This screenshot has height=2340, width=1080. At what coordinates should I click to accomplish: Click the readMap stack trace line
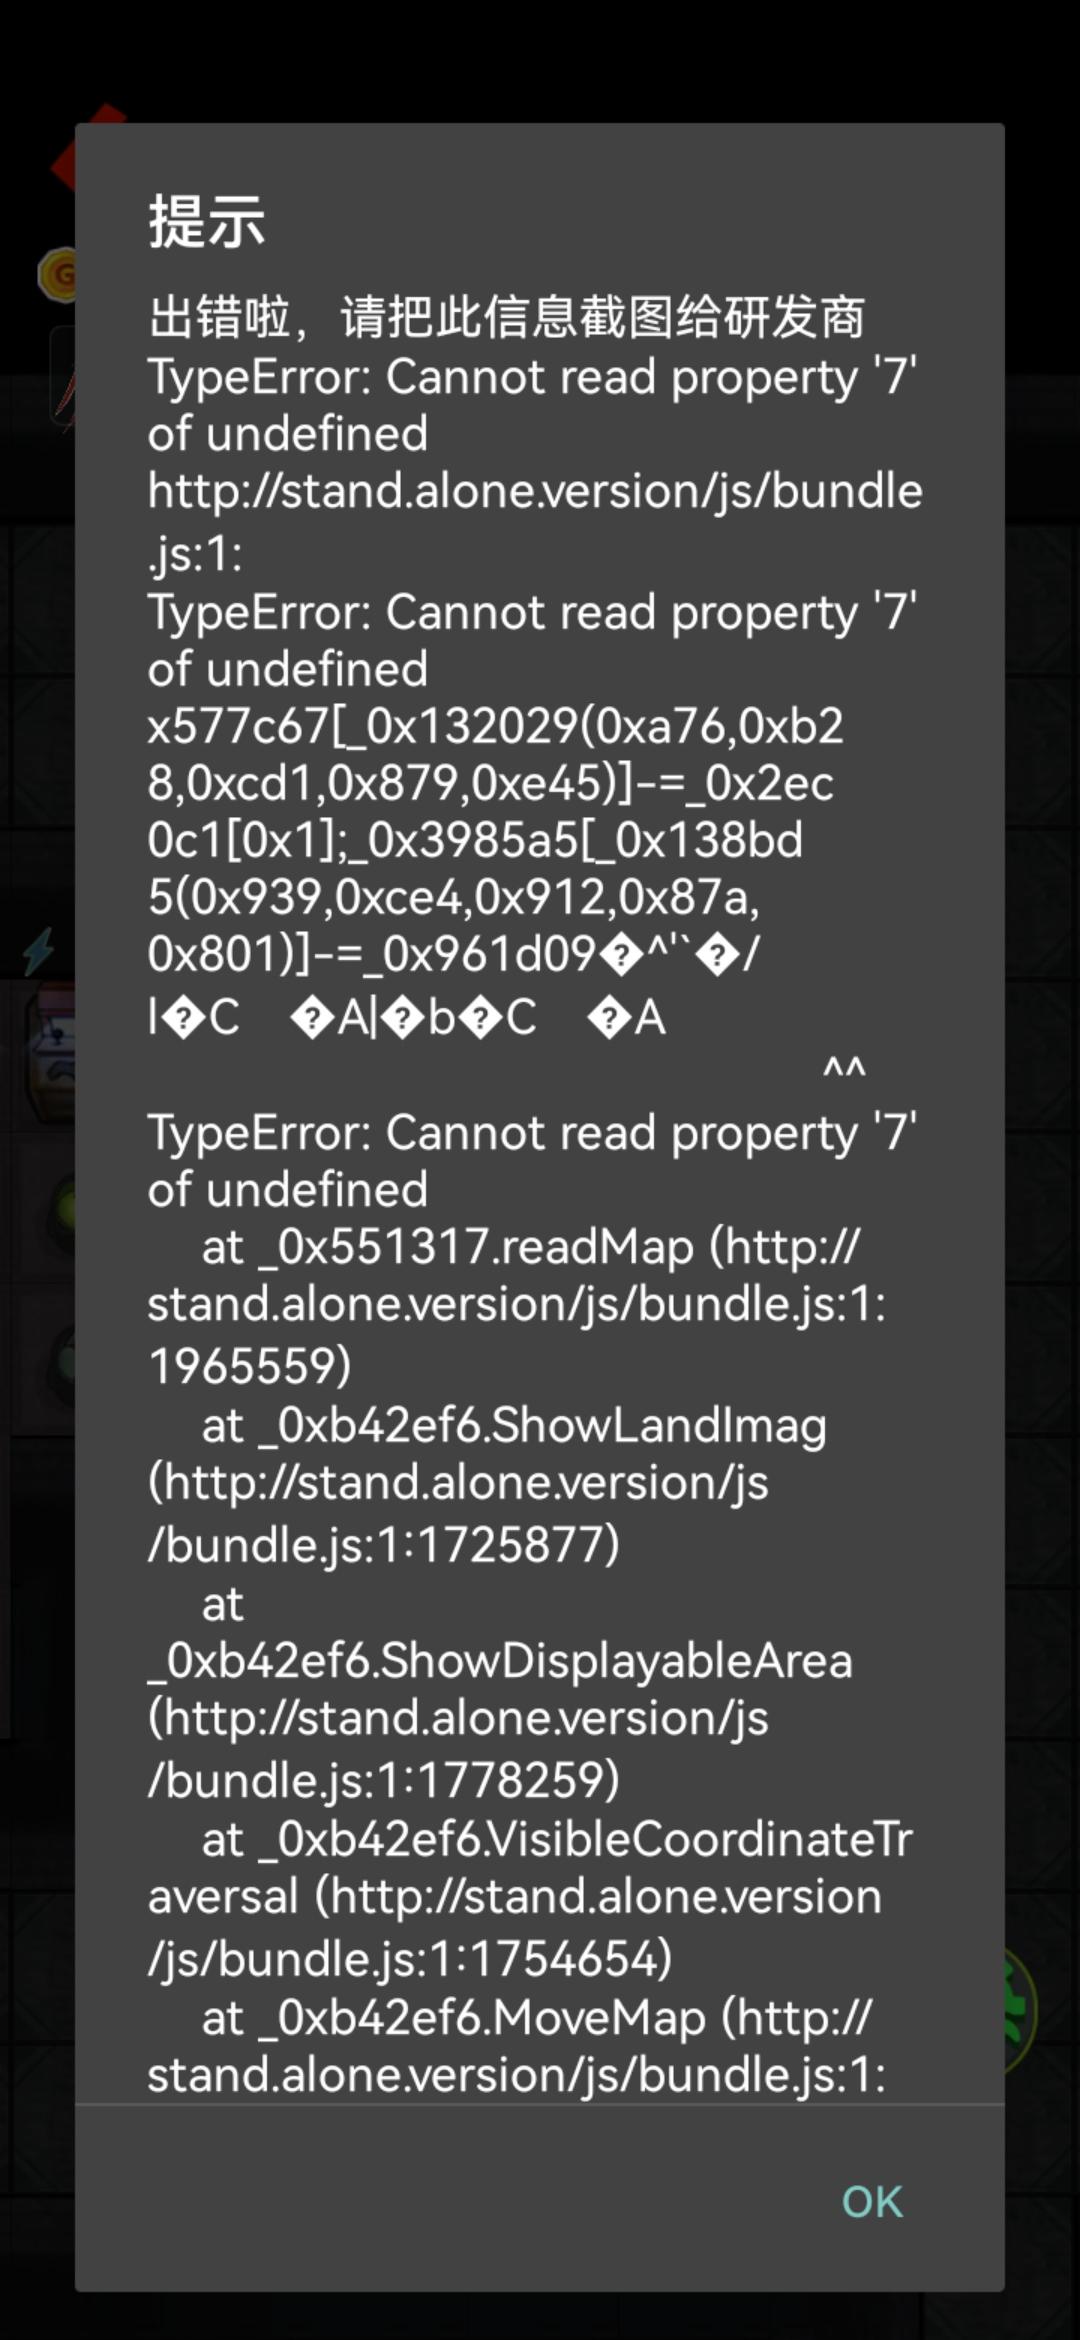pyautogui.click(x=517, y=1305)
